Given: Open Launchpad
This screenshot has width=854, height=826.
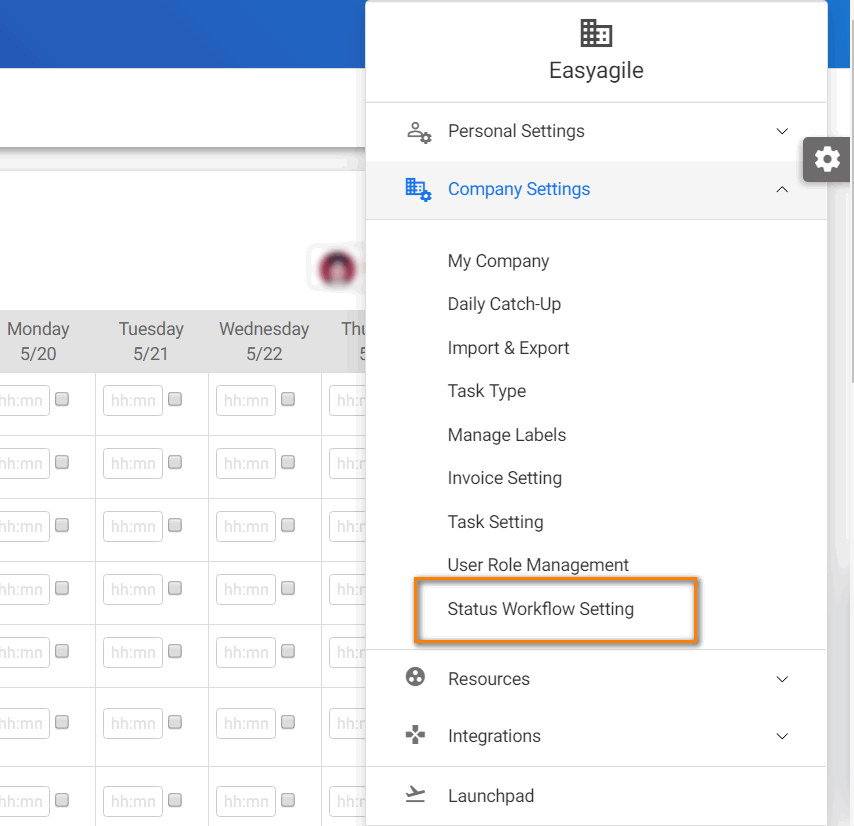Looking at the screenshot, I should point(596,796).
